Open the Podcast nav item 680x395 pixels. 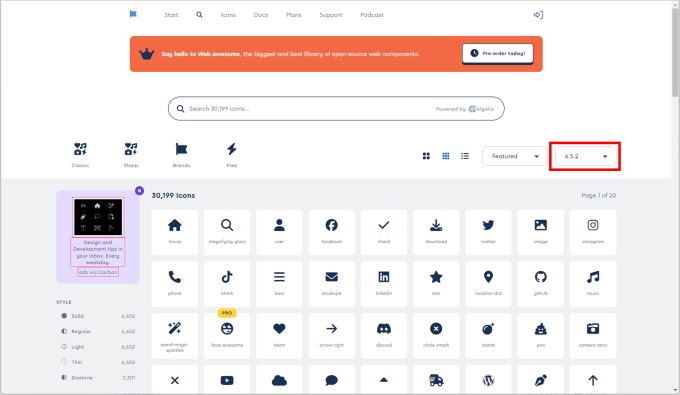tap(372, 15)
